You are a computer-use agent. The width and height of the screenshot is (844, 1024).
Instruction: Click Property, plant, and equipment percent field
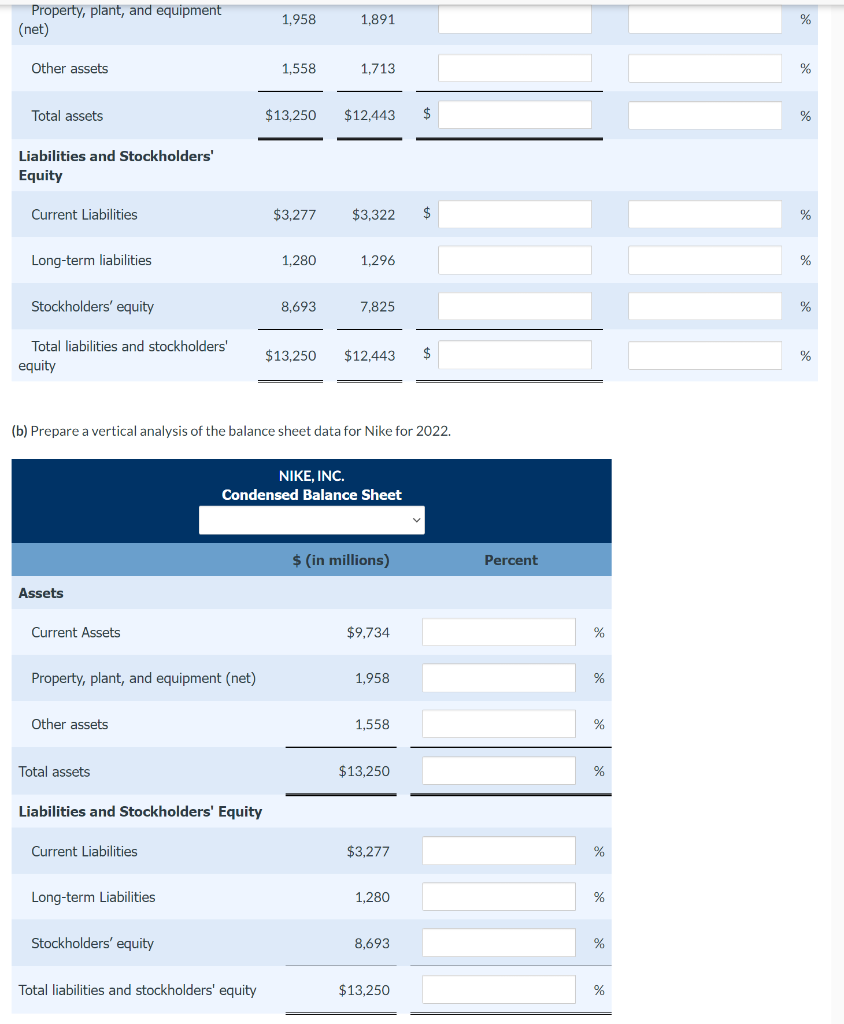pyautogui.click(x=498, y=677)
